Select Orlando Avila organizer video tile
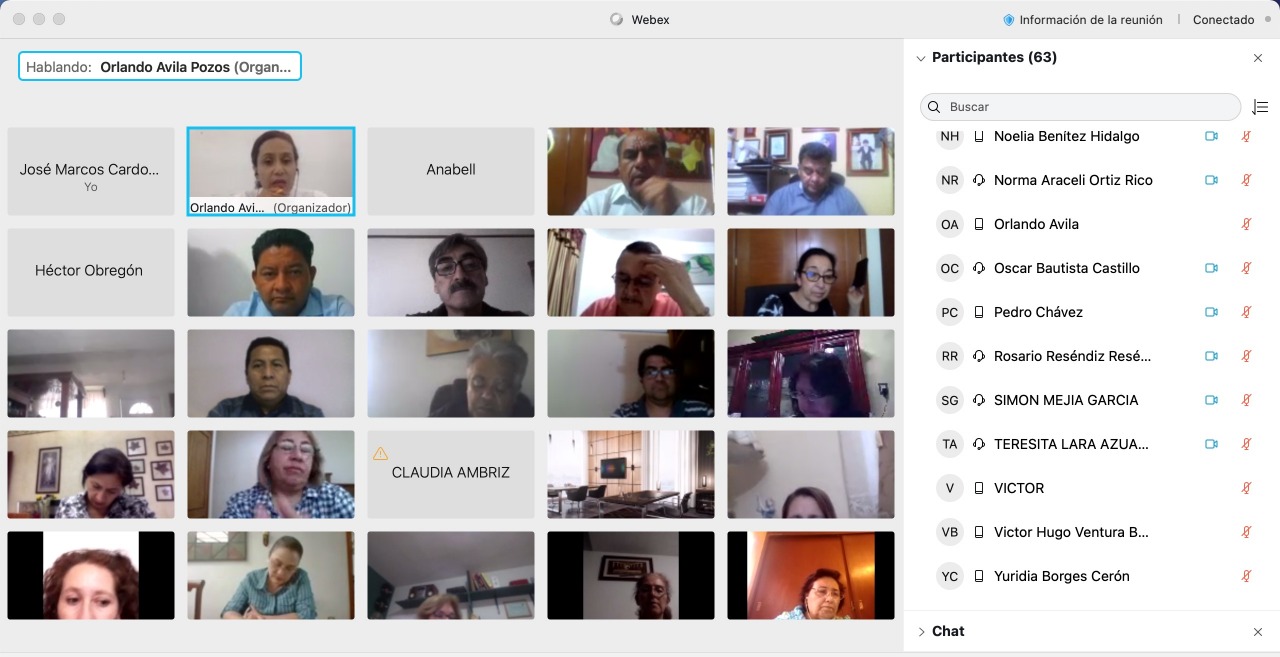This screenshot has height=657, width=1280. point(270,171)
